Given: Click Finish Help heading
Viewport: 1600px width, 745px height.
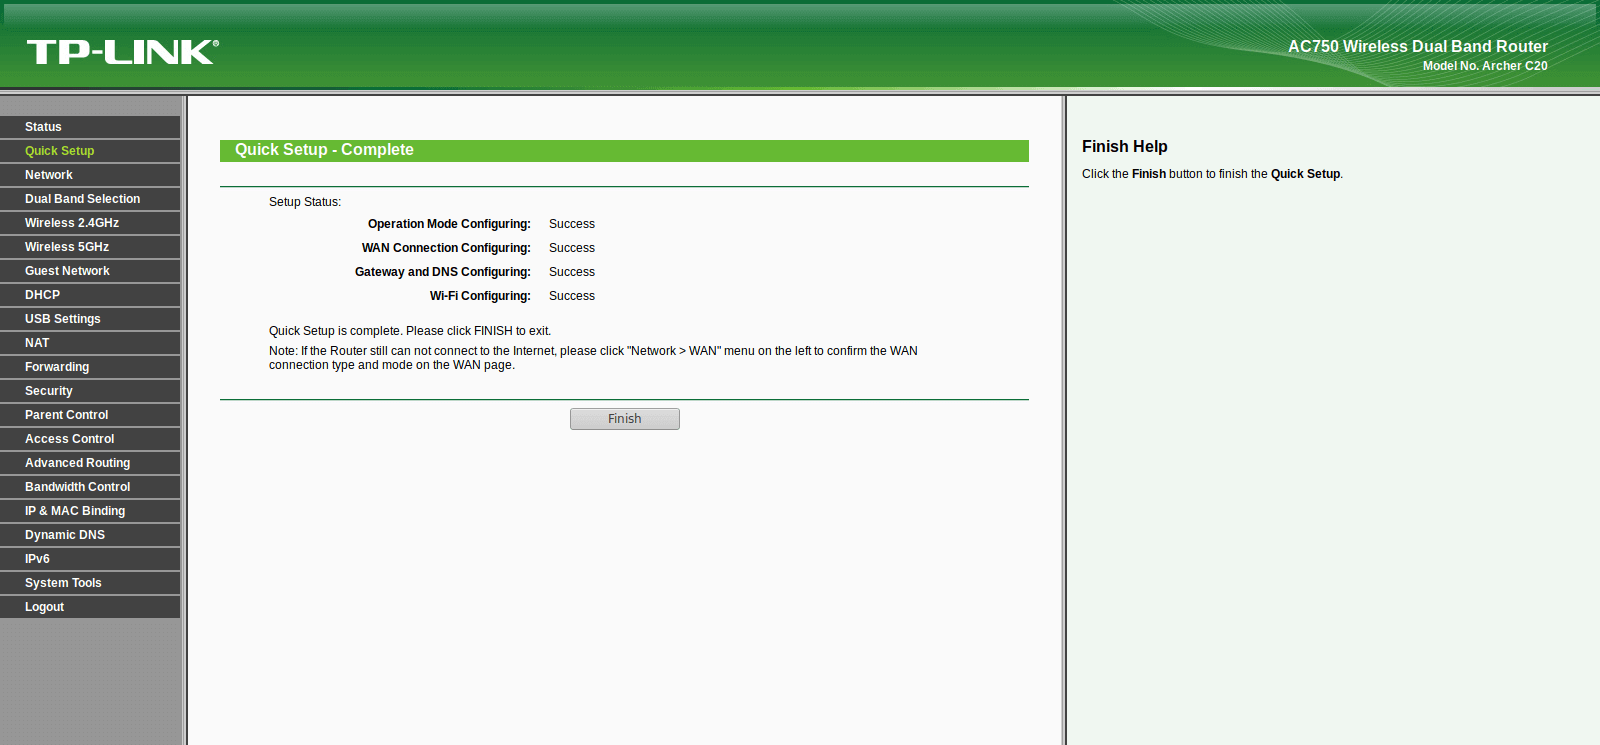Looking at the screenshot, I should (x=1125, y=146).
